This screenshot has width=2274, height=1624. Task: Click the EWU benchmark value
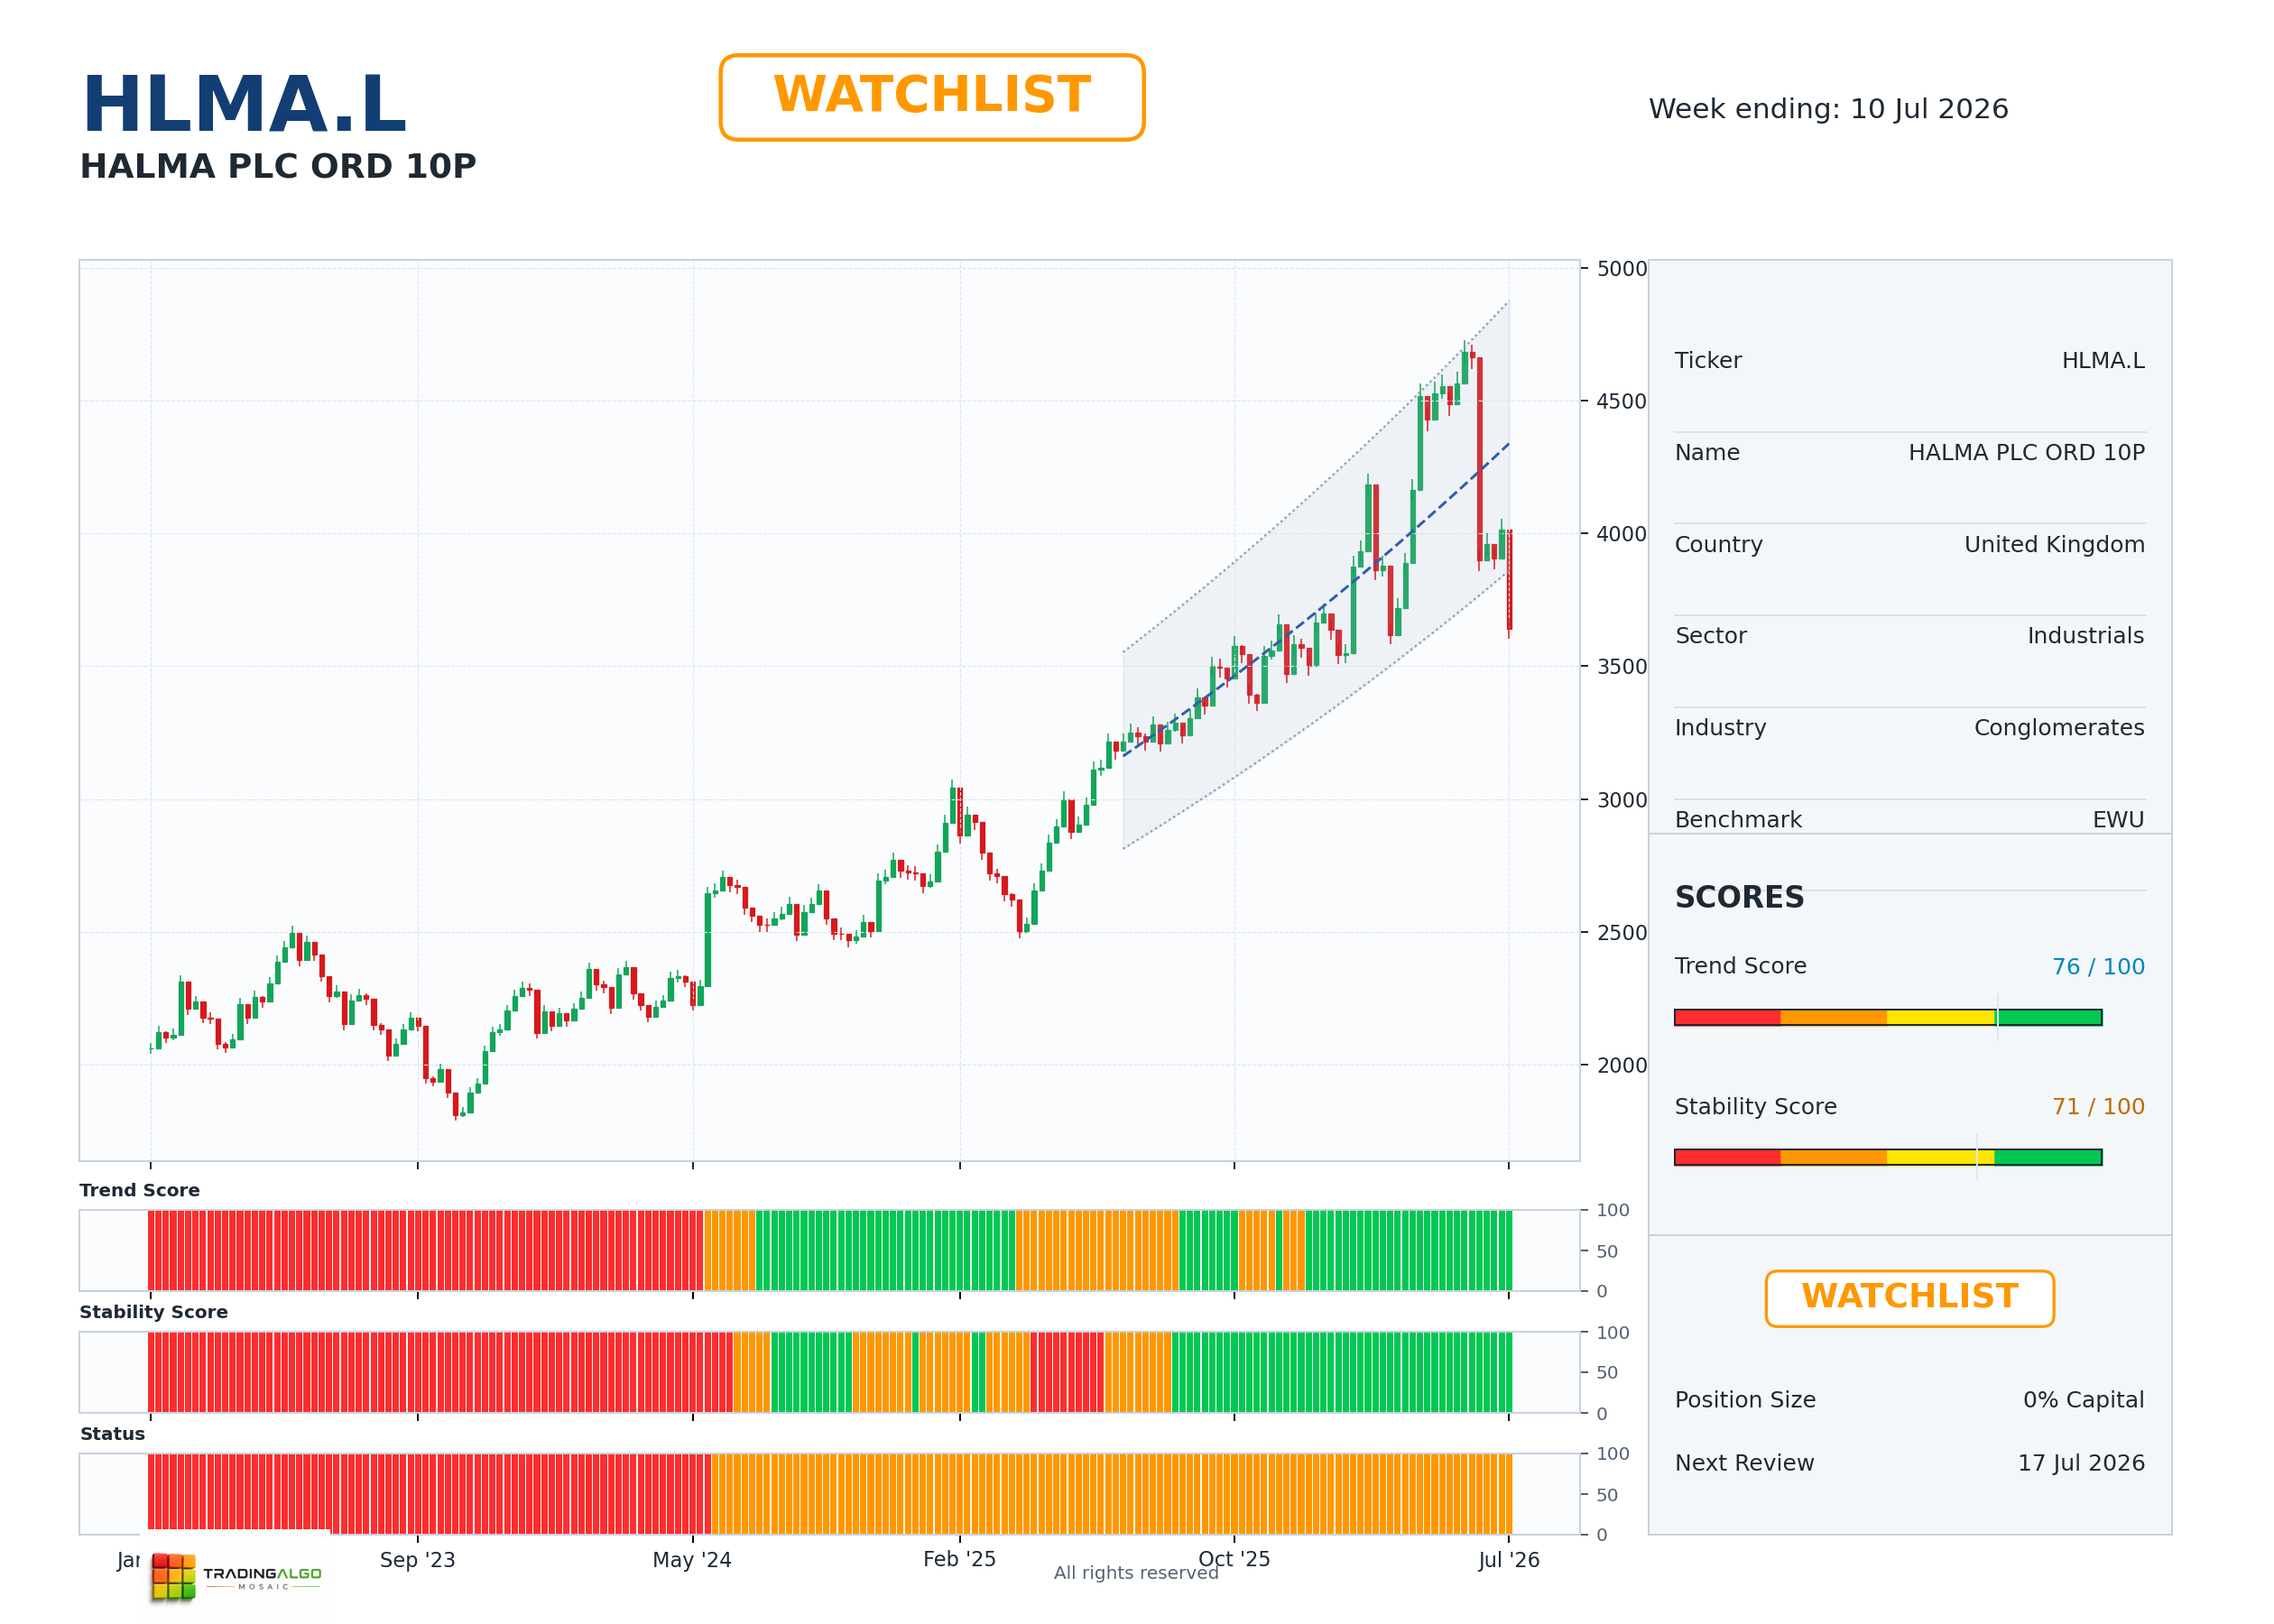pyautogui.click(x=2118, y=819)
